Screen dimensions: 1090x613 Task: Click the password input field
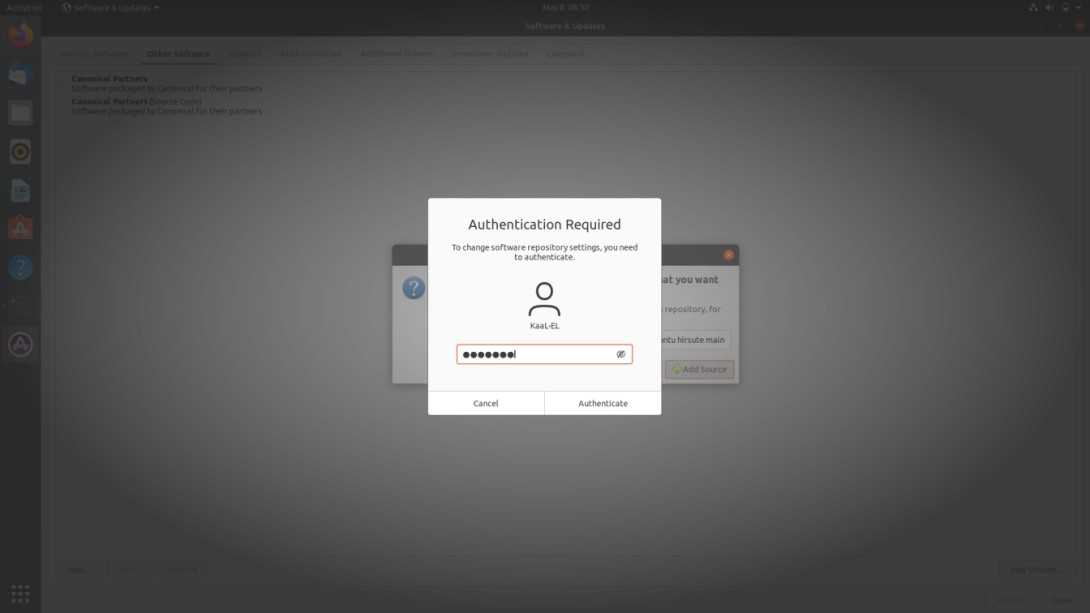pyautogui.click(x=544, y=354)
